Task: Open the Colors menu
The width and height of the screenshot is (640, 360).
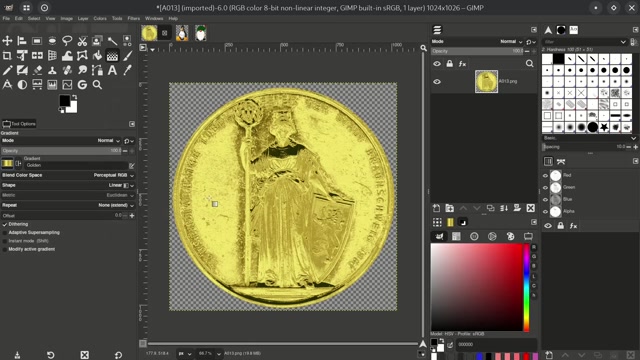Action: tap(100, 18)
